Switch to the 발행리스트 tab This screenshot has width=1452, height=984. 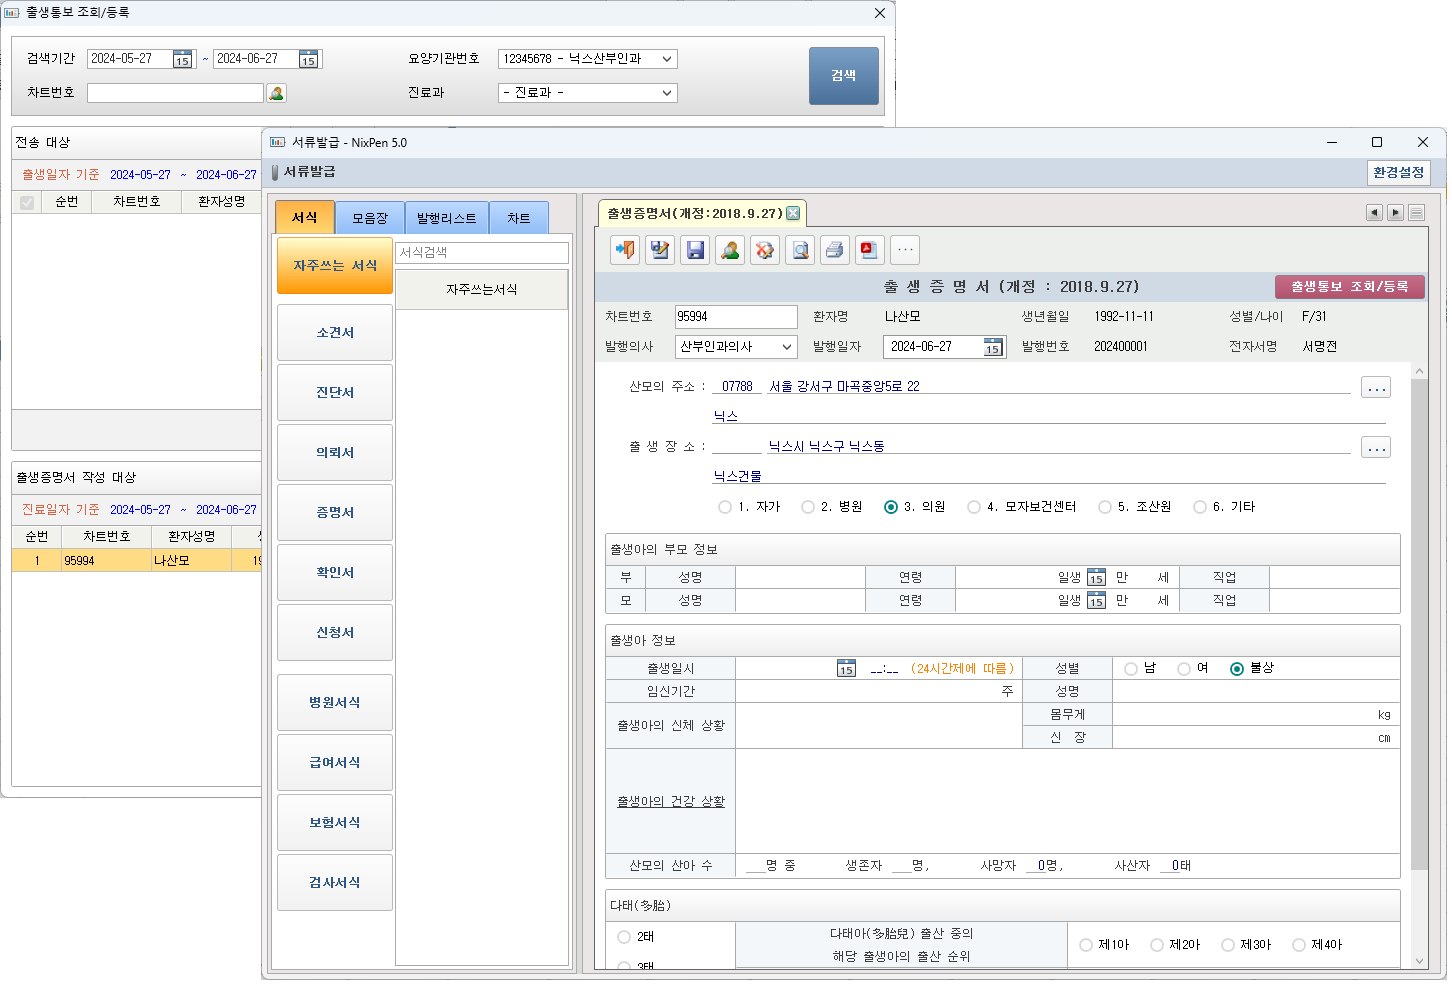[x=446, y=218]
